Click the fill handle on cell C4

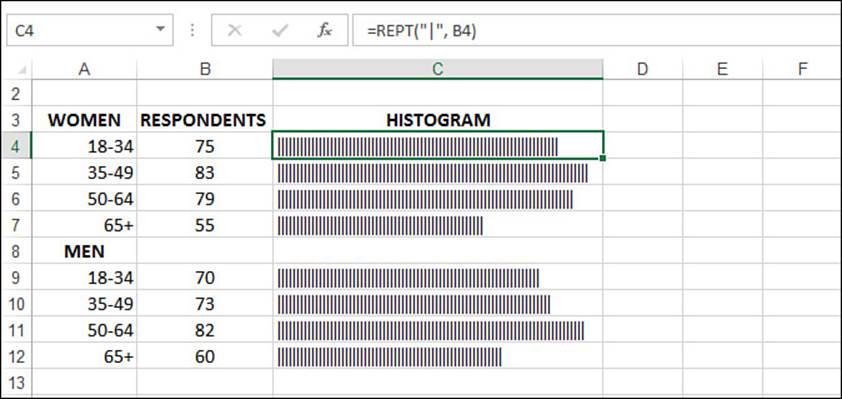click(x=604, y=158)
